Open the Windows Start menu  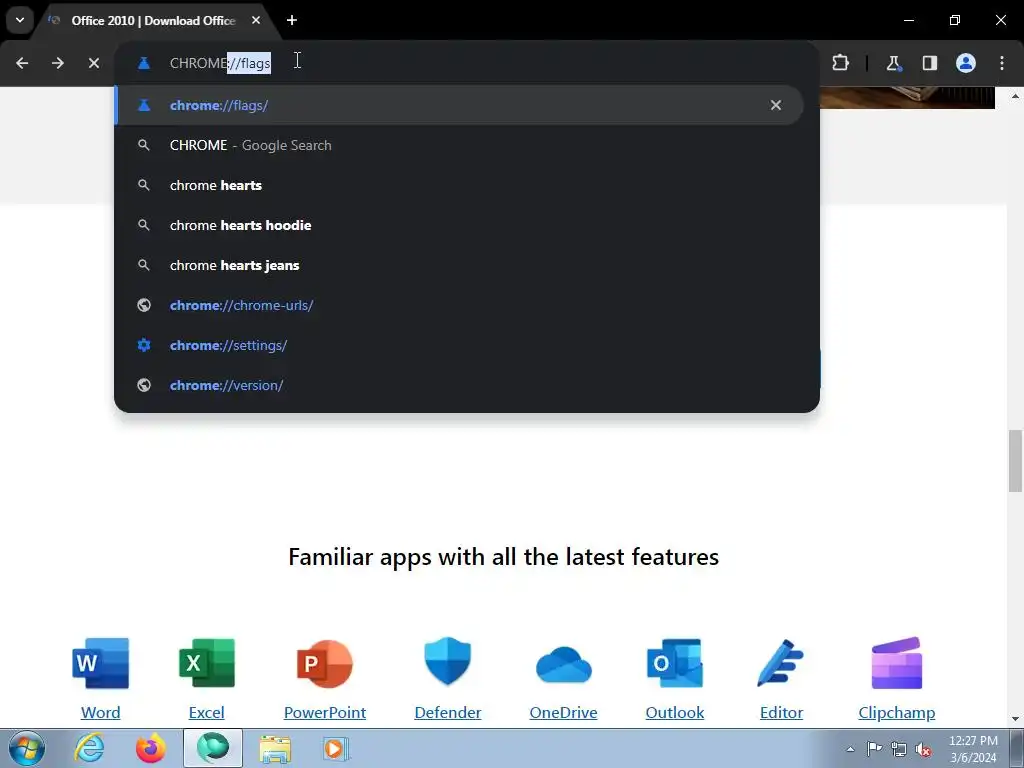[27, 748]
